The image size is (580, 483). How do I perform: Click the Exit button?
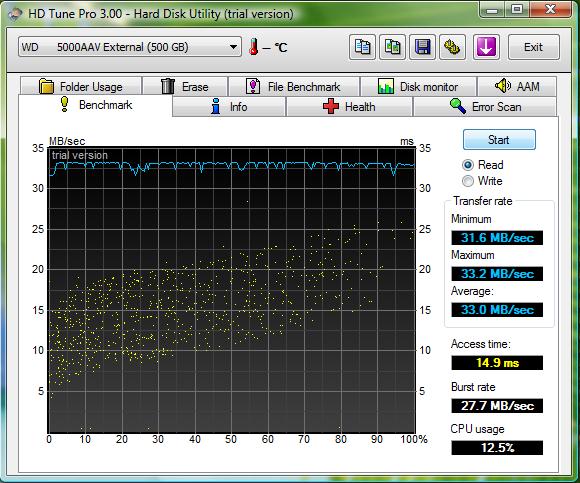(x=533, y=47)
